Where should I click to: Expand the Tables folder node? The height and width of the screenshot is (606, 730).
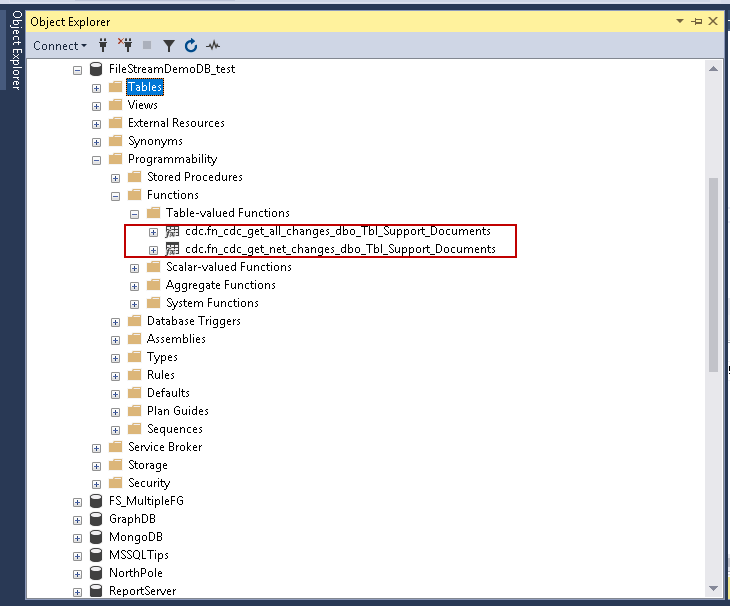(96, 88)
